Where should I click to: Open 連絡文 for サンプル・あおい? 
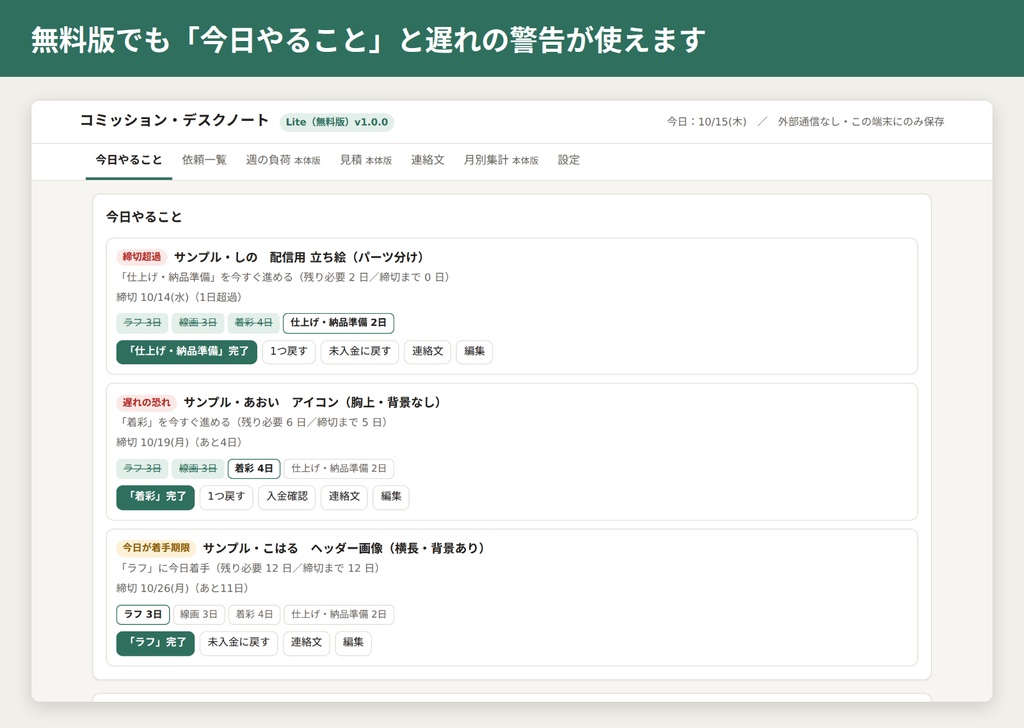point(344,497)
